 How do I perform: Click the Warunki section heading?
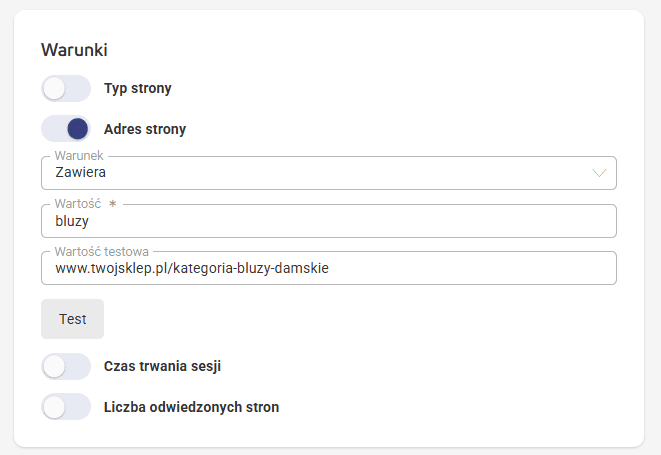(74, 50)
